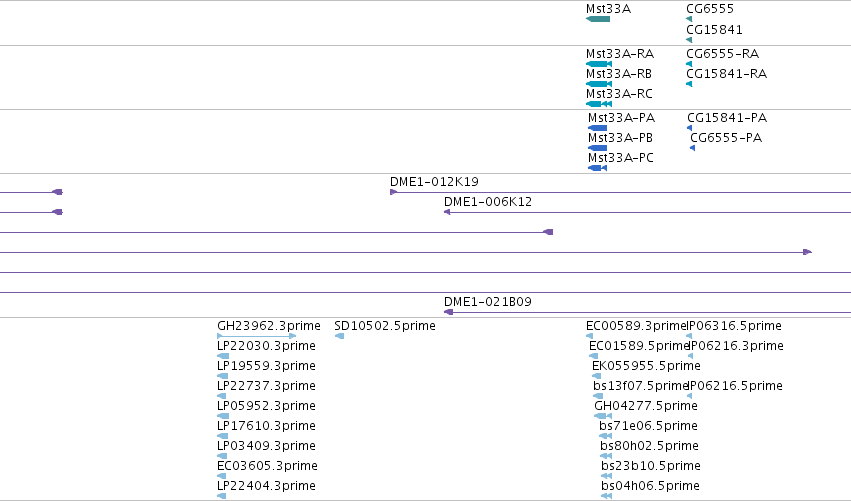Select the LP19559.3prime EST glyph

coord(223,376)
